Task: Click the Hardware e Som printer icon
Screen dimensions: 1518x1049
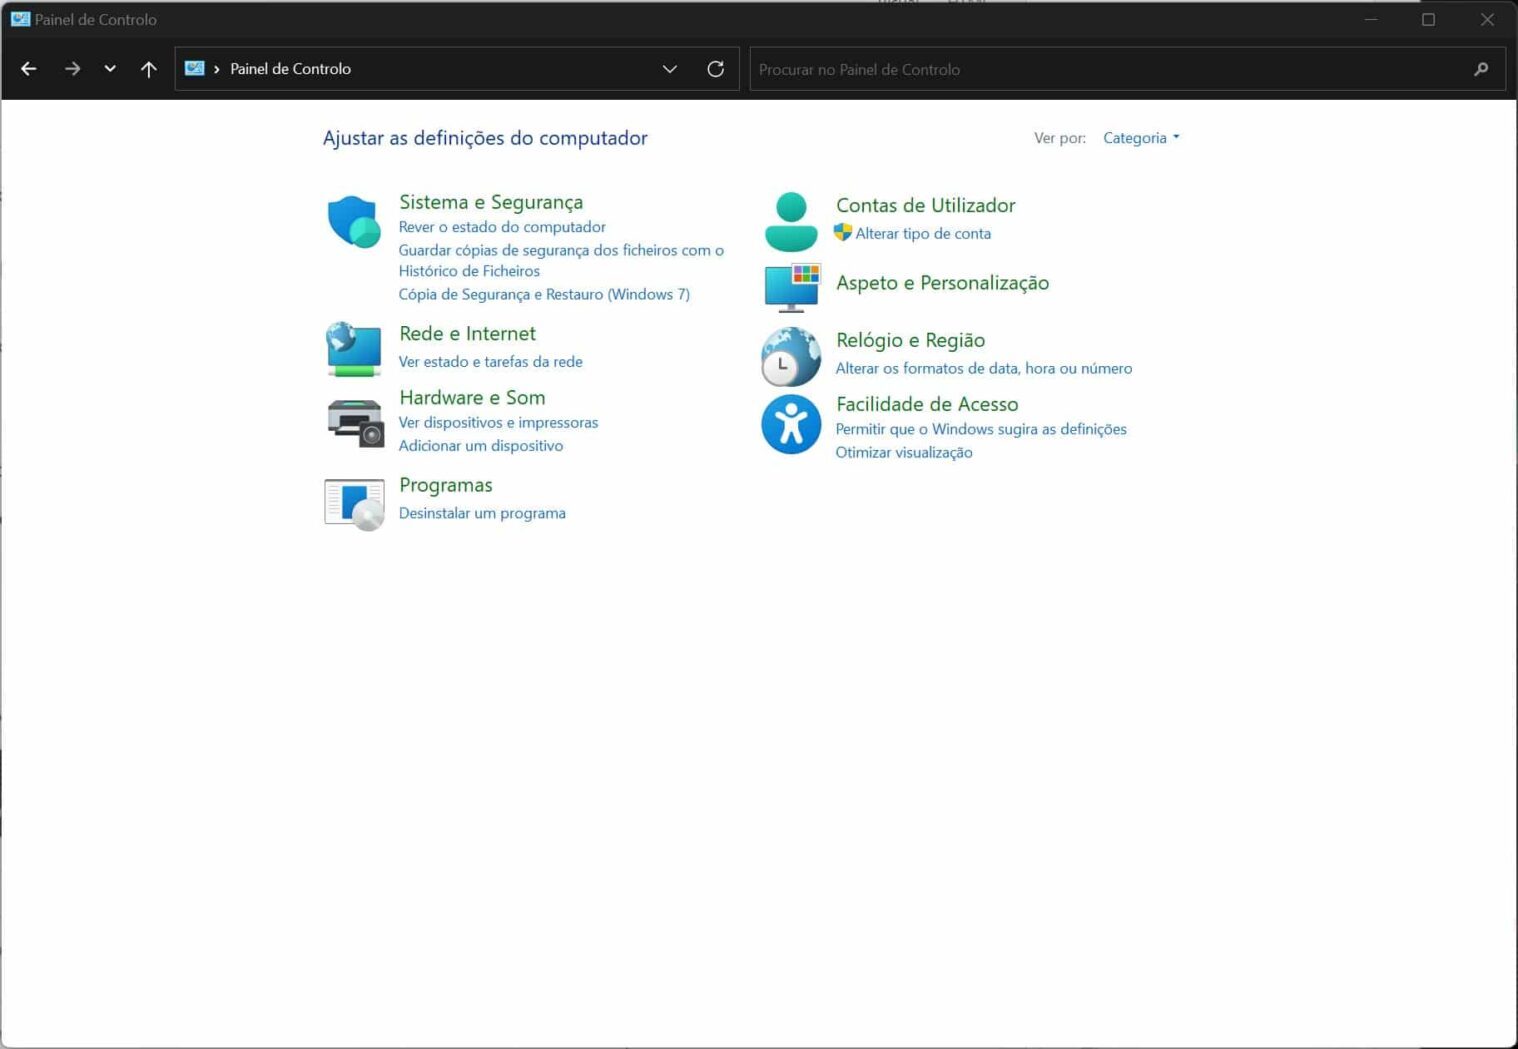Action: point(355,422)
